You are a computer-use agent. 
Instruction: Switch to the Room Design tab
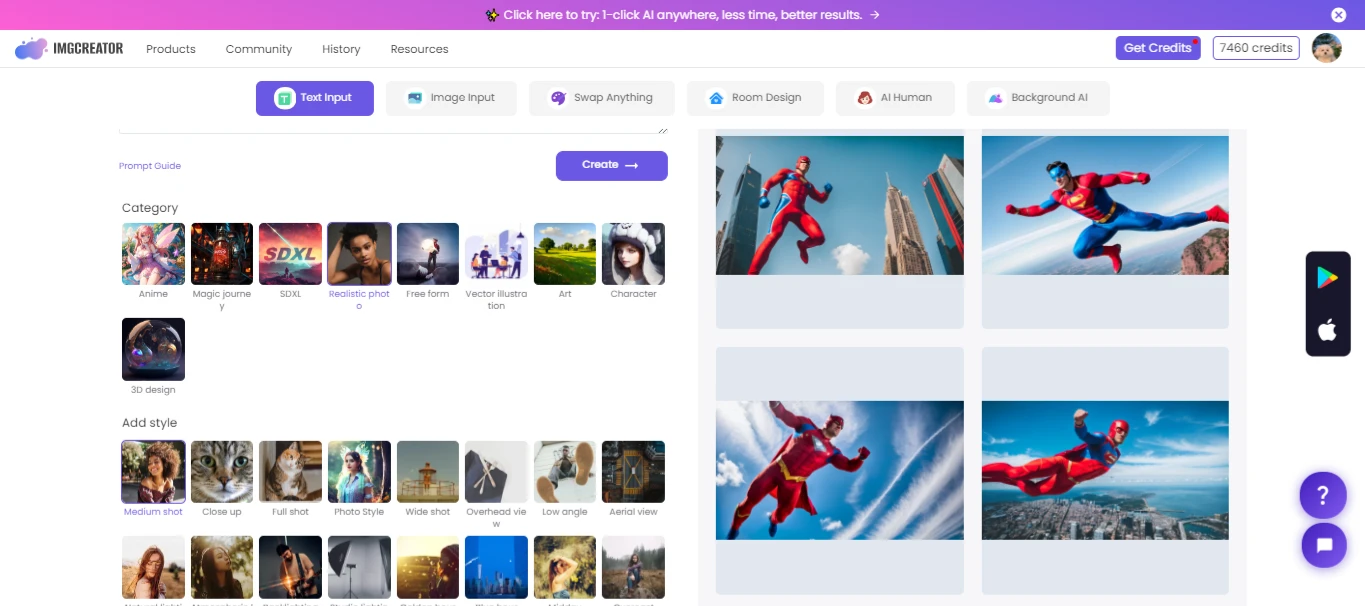tap(755, 98)
